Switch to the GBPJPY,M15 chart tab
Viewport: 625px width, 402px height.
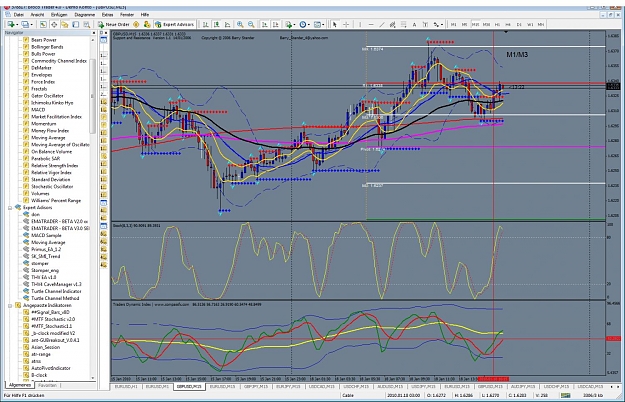point(256,386)
